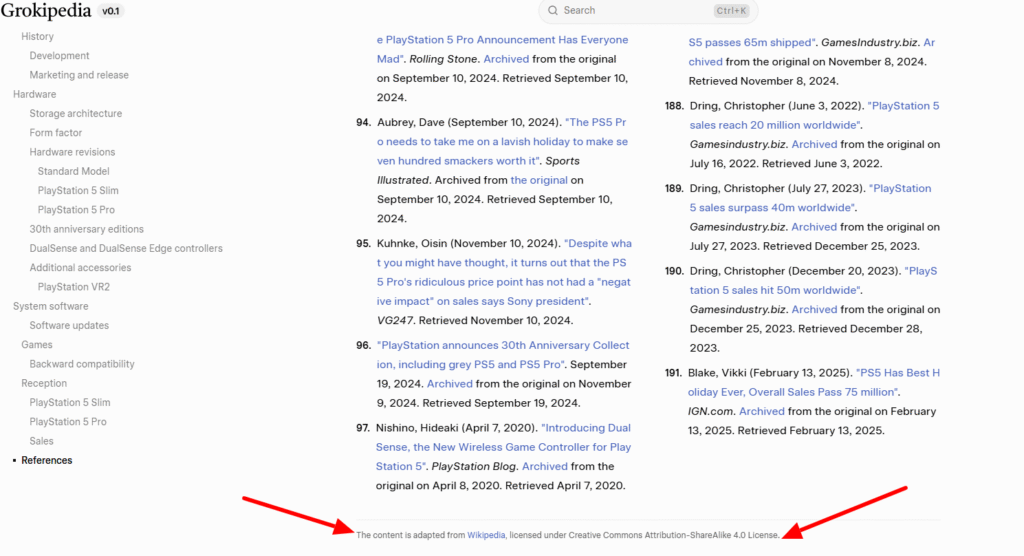Click References in table of contents
Viewport: 1024px width, 556px height.
46,460
